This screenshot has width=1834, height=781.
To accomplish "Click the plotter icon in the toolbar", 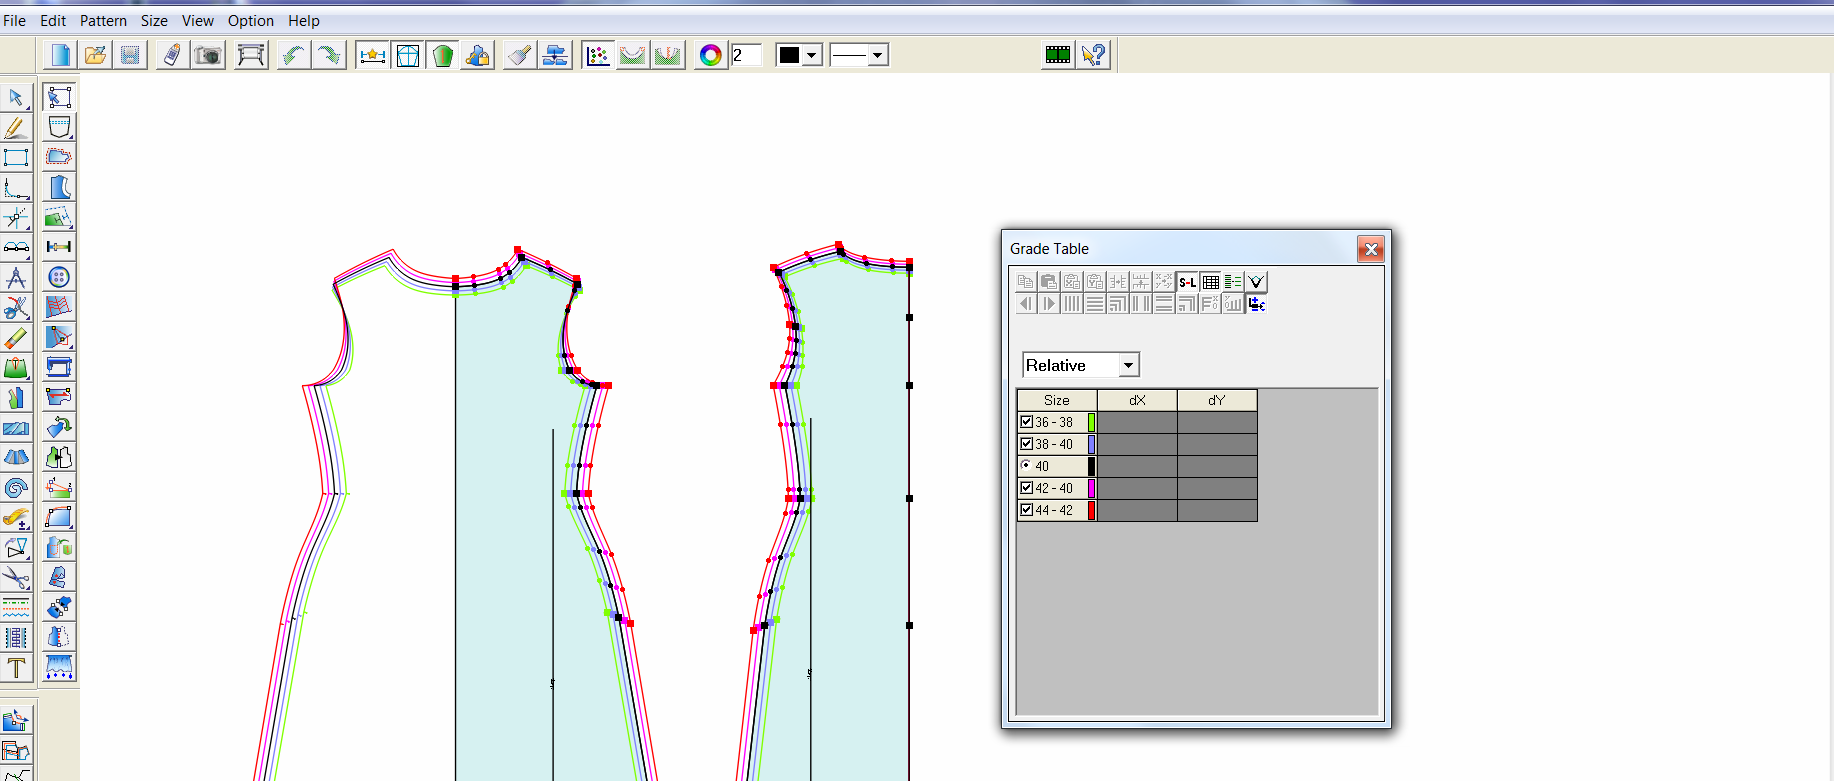I will click(251, 55).
